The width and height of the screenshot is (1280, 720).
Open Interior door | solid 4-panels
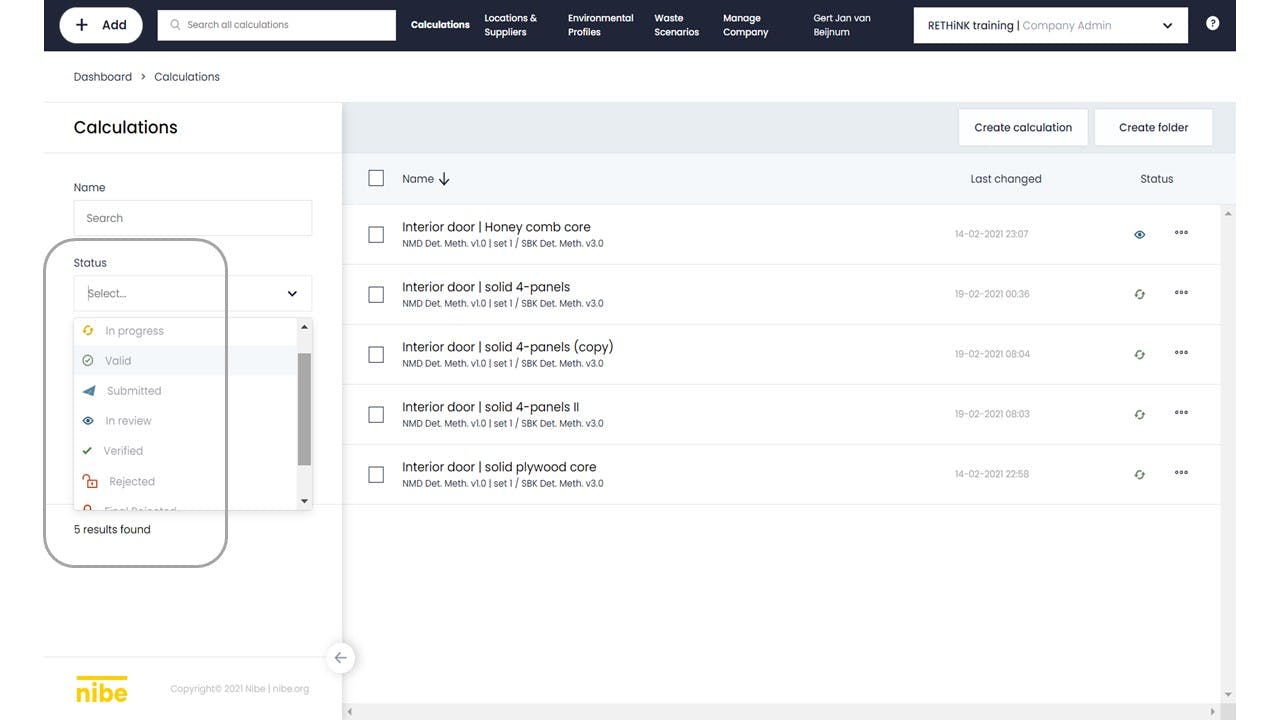click(486, 287)
